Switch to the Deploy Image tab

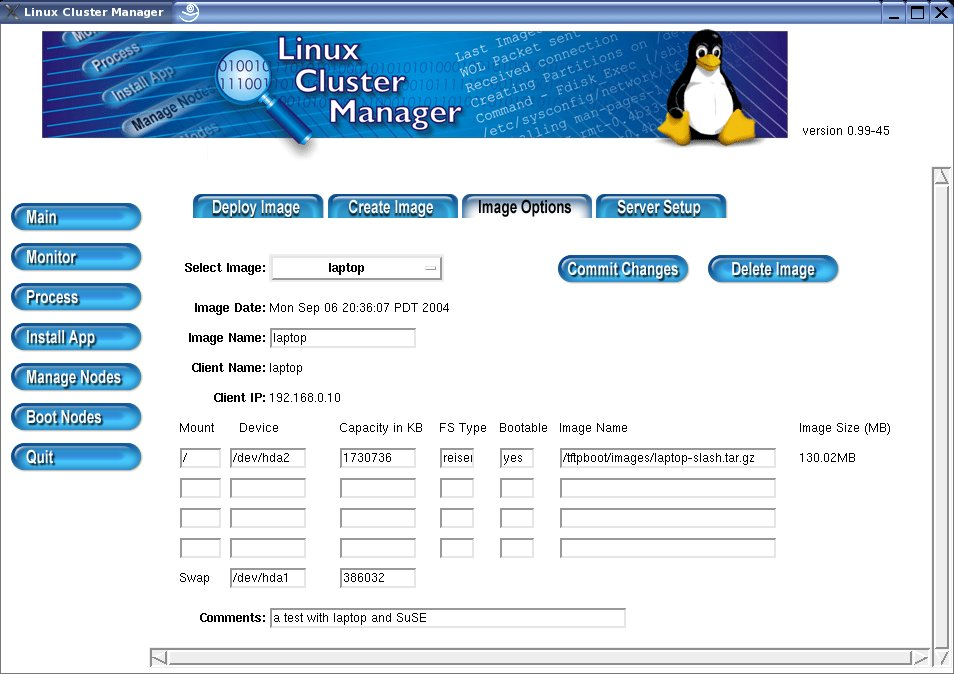pyautogui.click(x=257, y=207)
